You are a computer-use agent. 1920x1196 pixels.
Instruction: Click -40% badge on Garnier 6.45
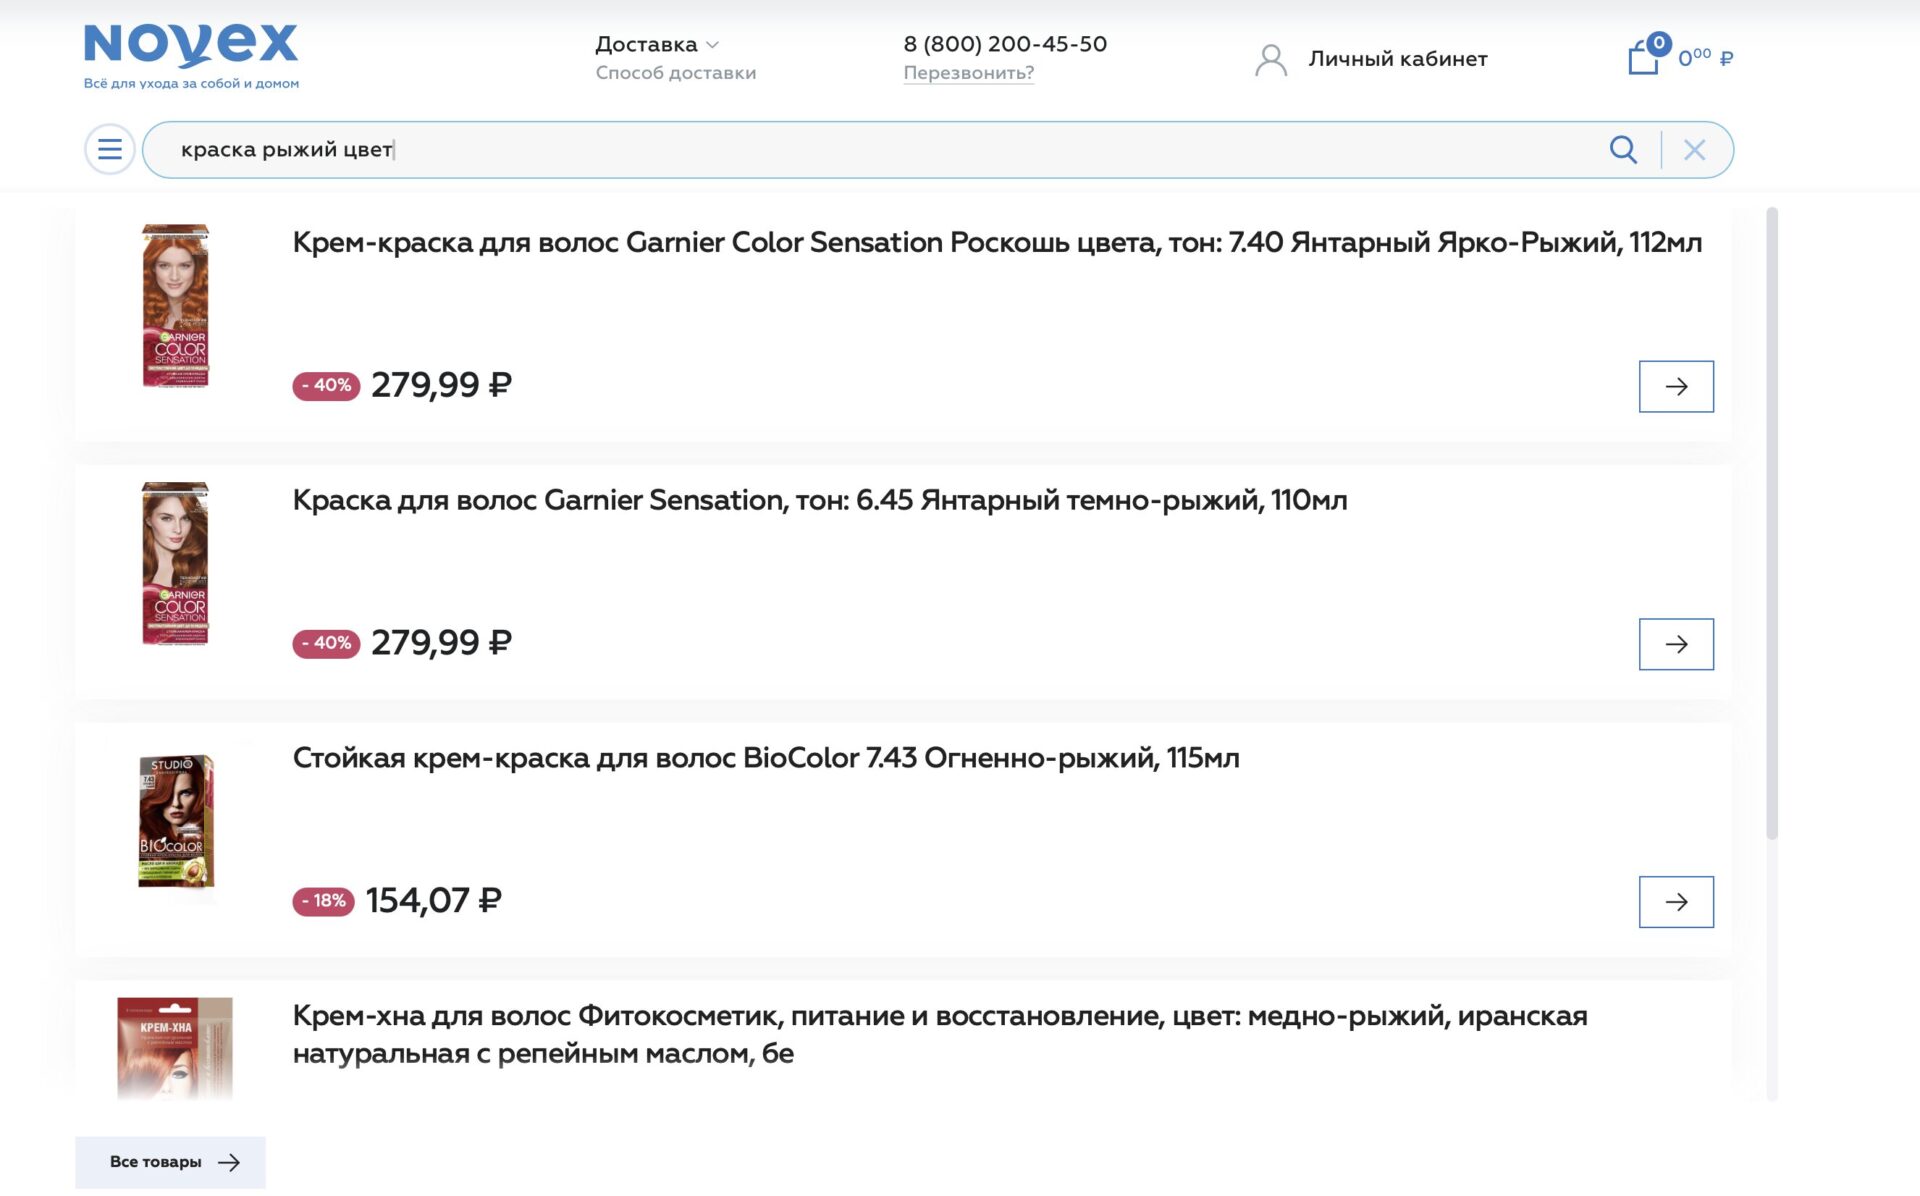(x=326, y=643)
